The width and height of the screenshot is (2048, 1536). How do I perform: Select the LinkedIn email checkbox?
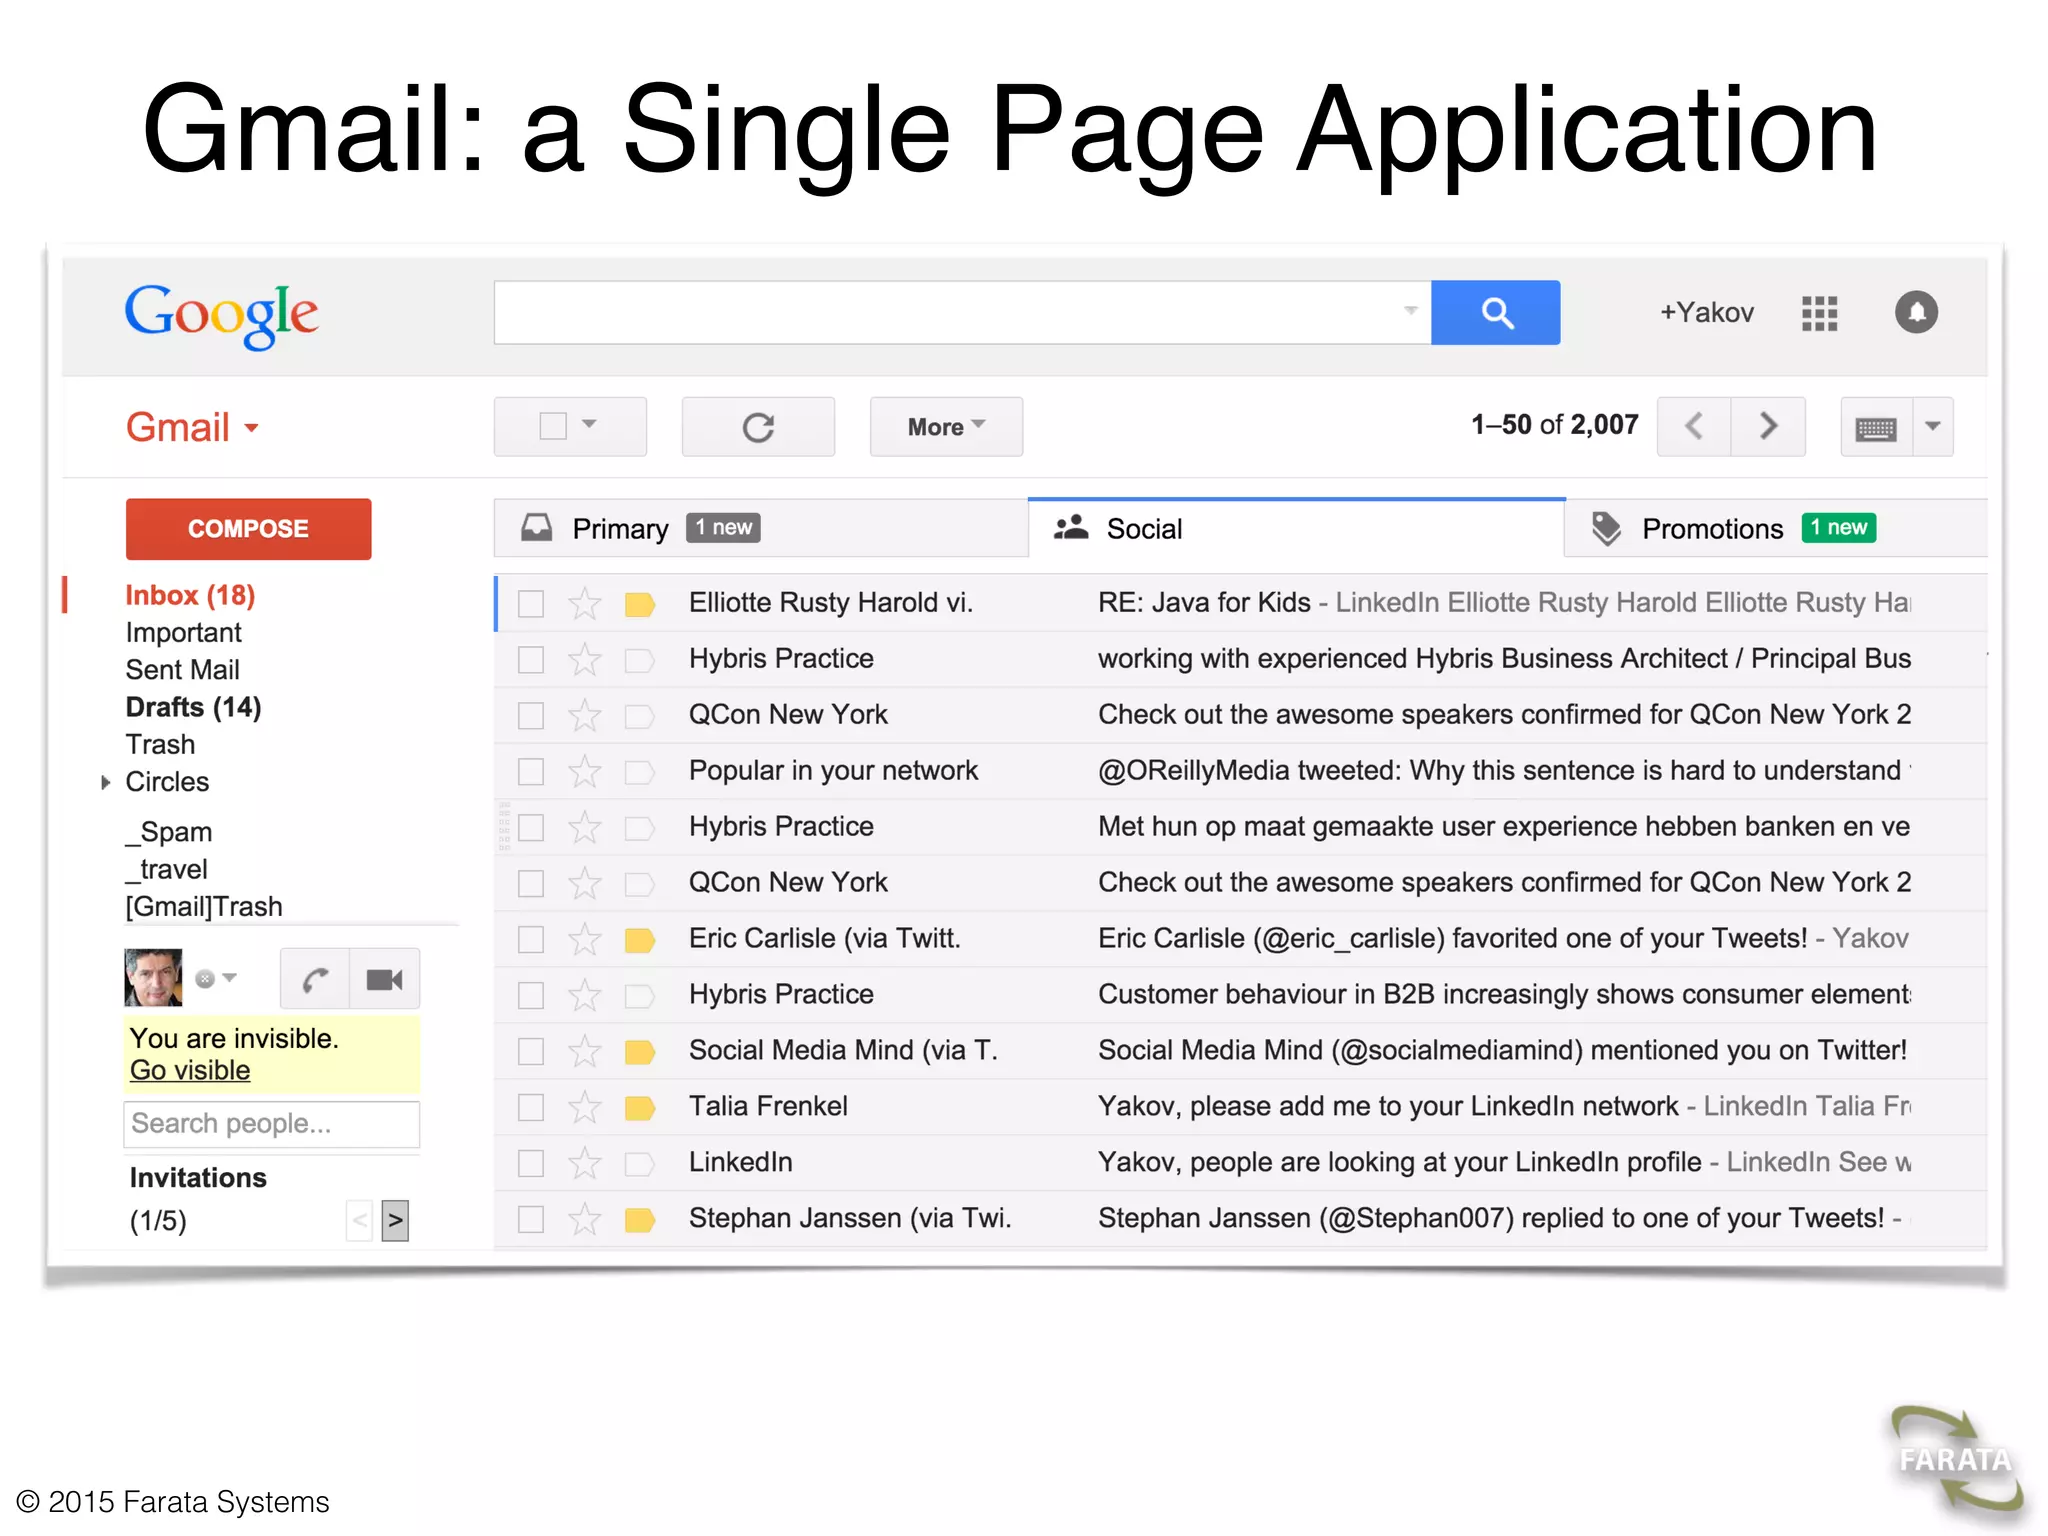(x=531, y=1163)
